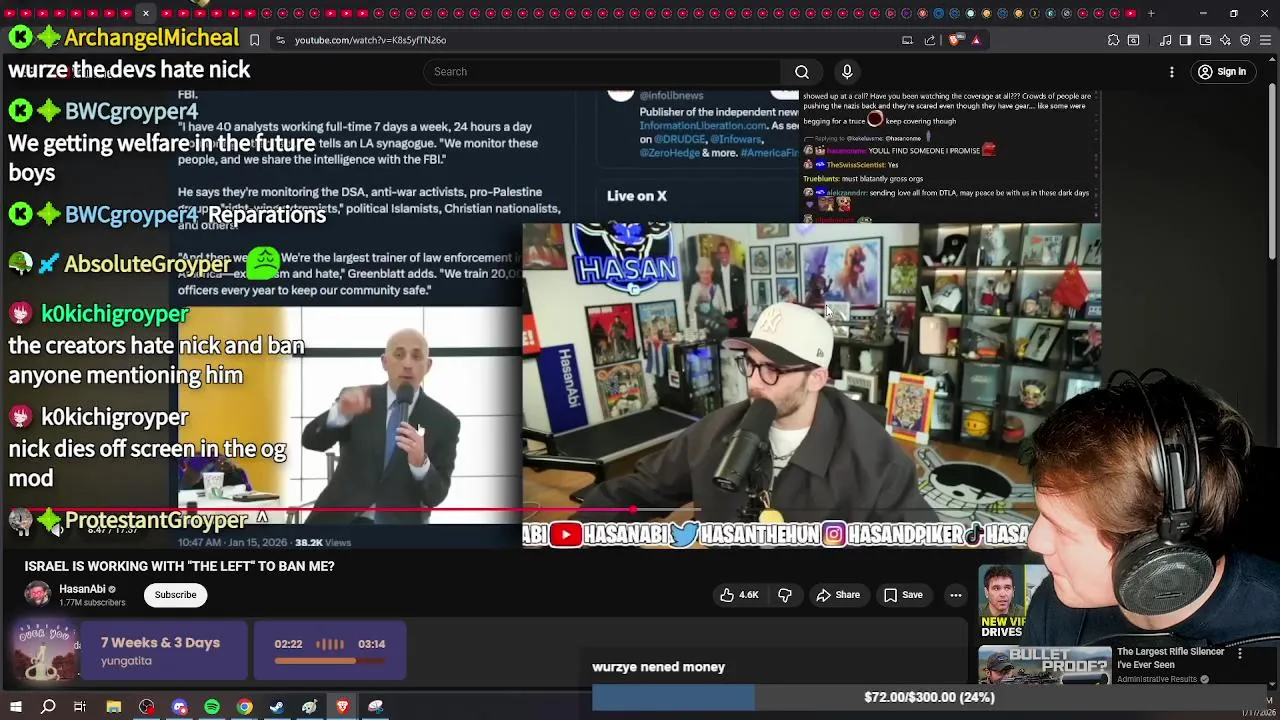
Task: Open the Brave browser taskbar icon
Action: pyautogui.click(x=342, y=707)
